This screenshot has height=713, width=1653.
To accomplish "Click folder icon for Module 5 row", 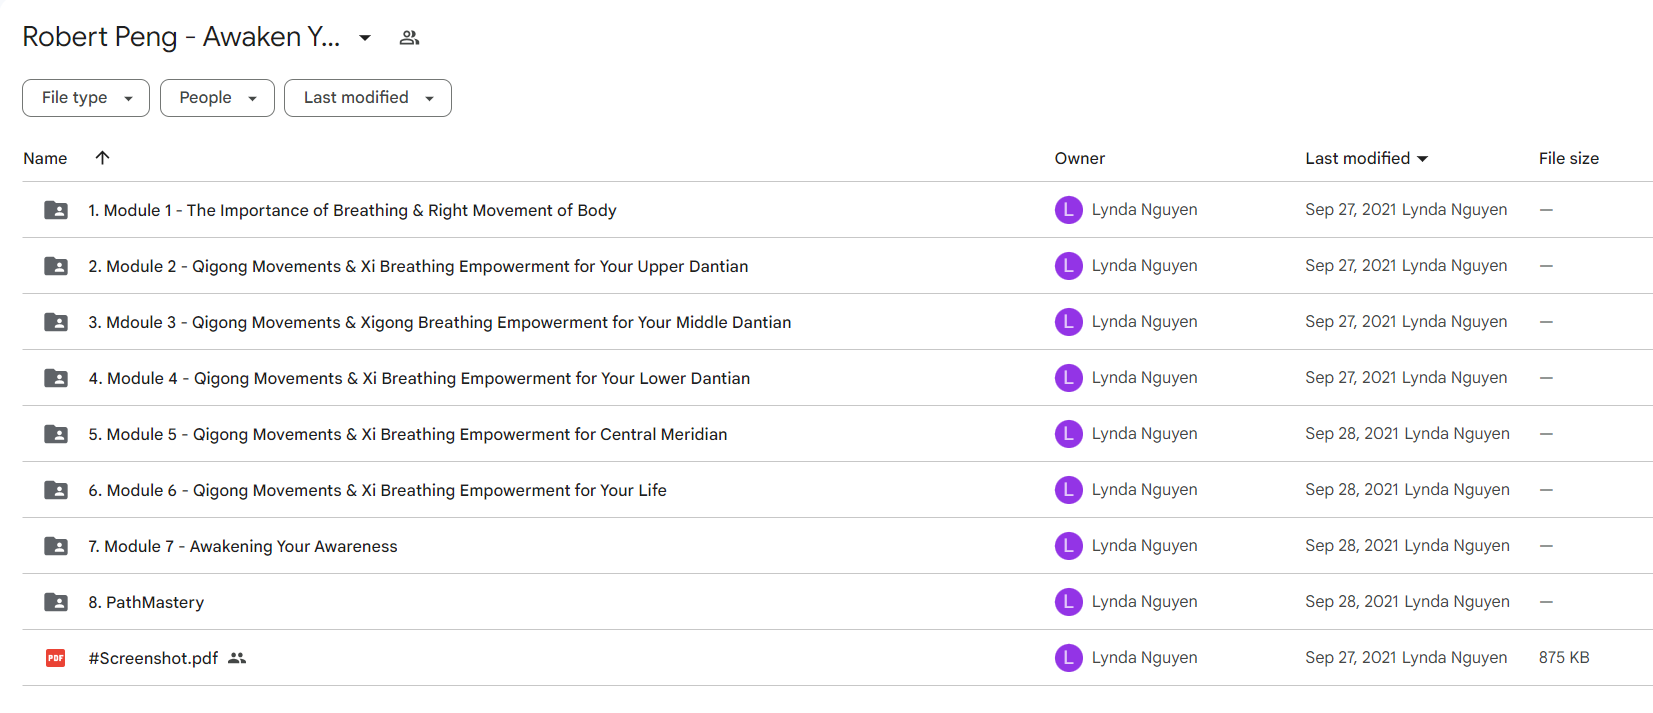I will coord(56,434).
